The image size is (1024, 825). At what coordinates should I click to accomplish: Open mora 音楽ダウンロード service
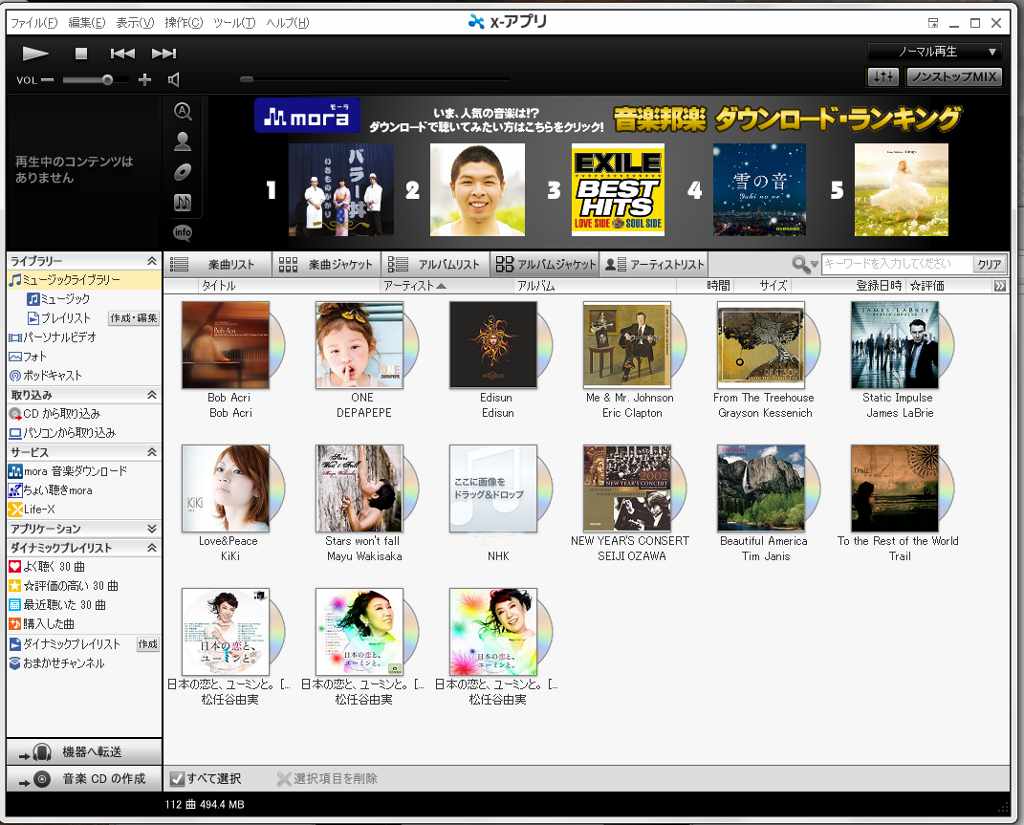[x=68, y=471]
